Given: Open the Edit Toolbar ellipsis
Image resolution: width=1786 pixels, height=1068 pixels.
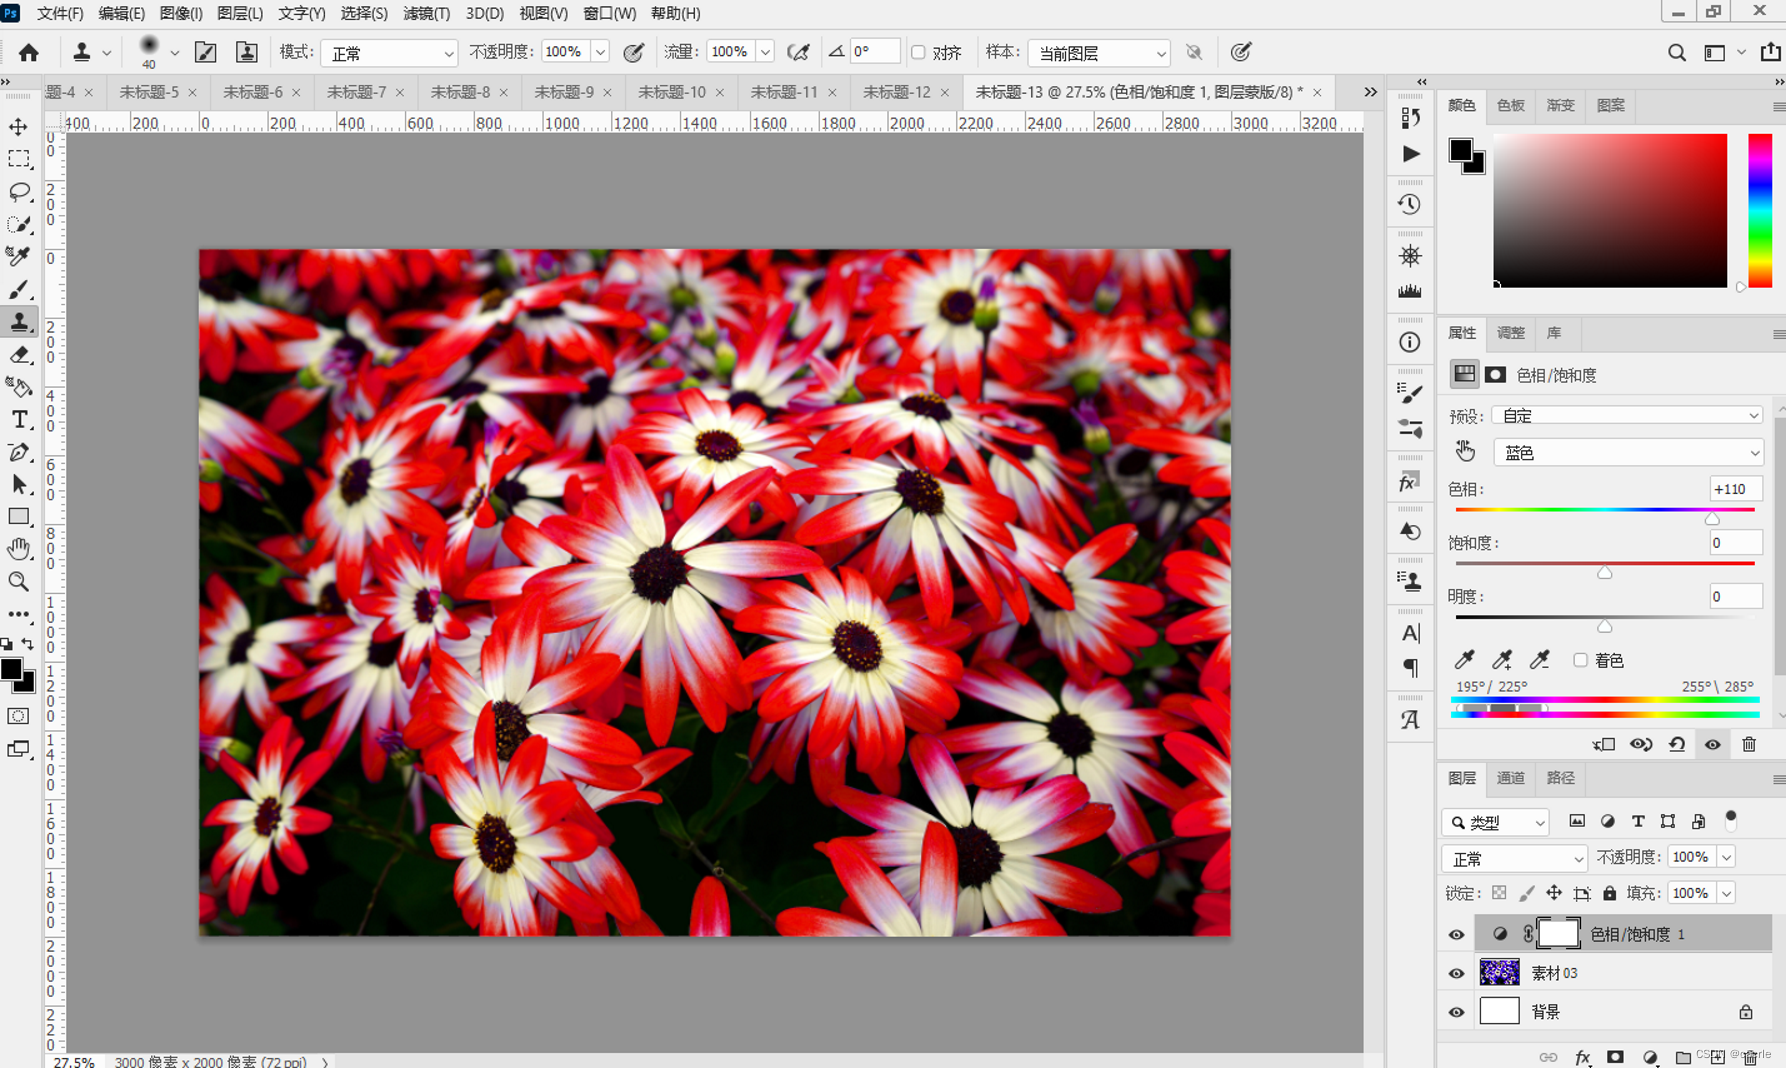Looking at the screenshot, I should (19, 614).
